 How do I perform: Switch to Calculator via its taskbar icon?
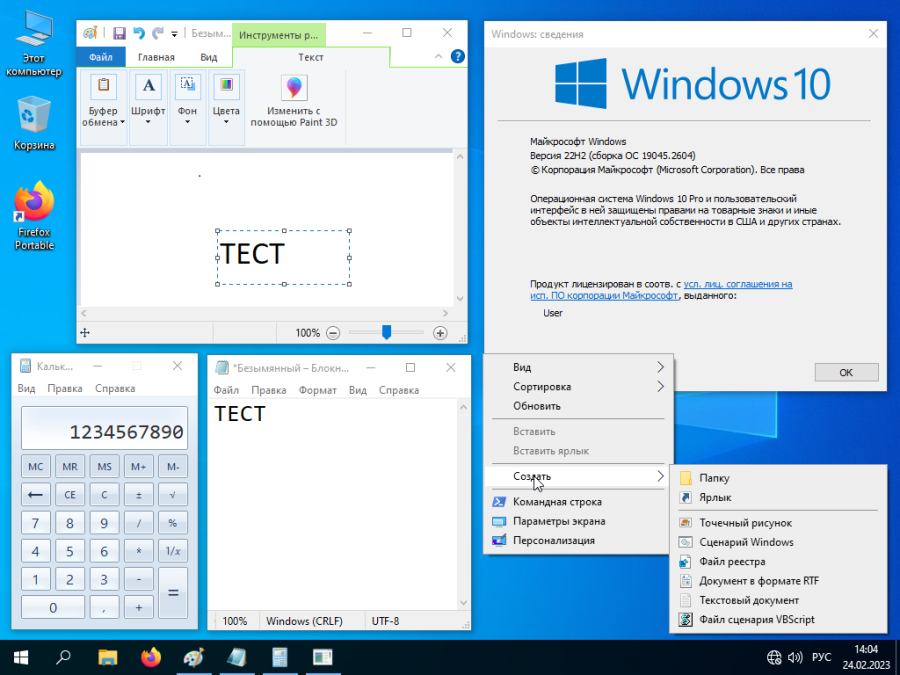pyautogui.click(x=280, y=657)
